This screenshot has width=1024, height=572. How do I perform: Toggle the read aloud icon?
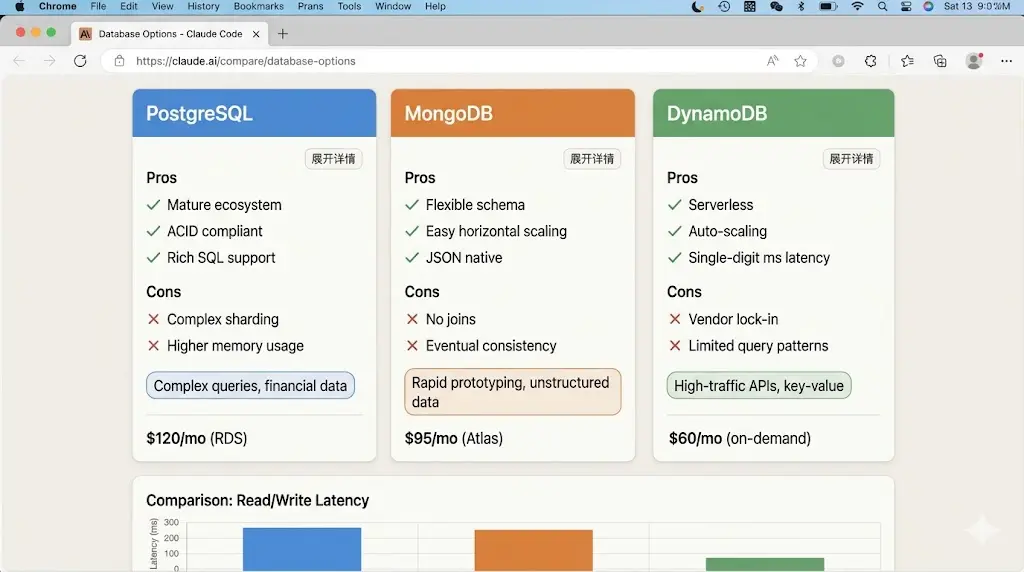click(773, 61)
